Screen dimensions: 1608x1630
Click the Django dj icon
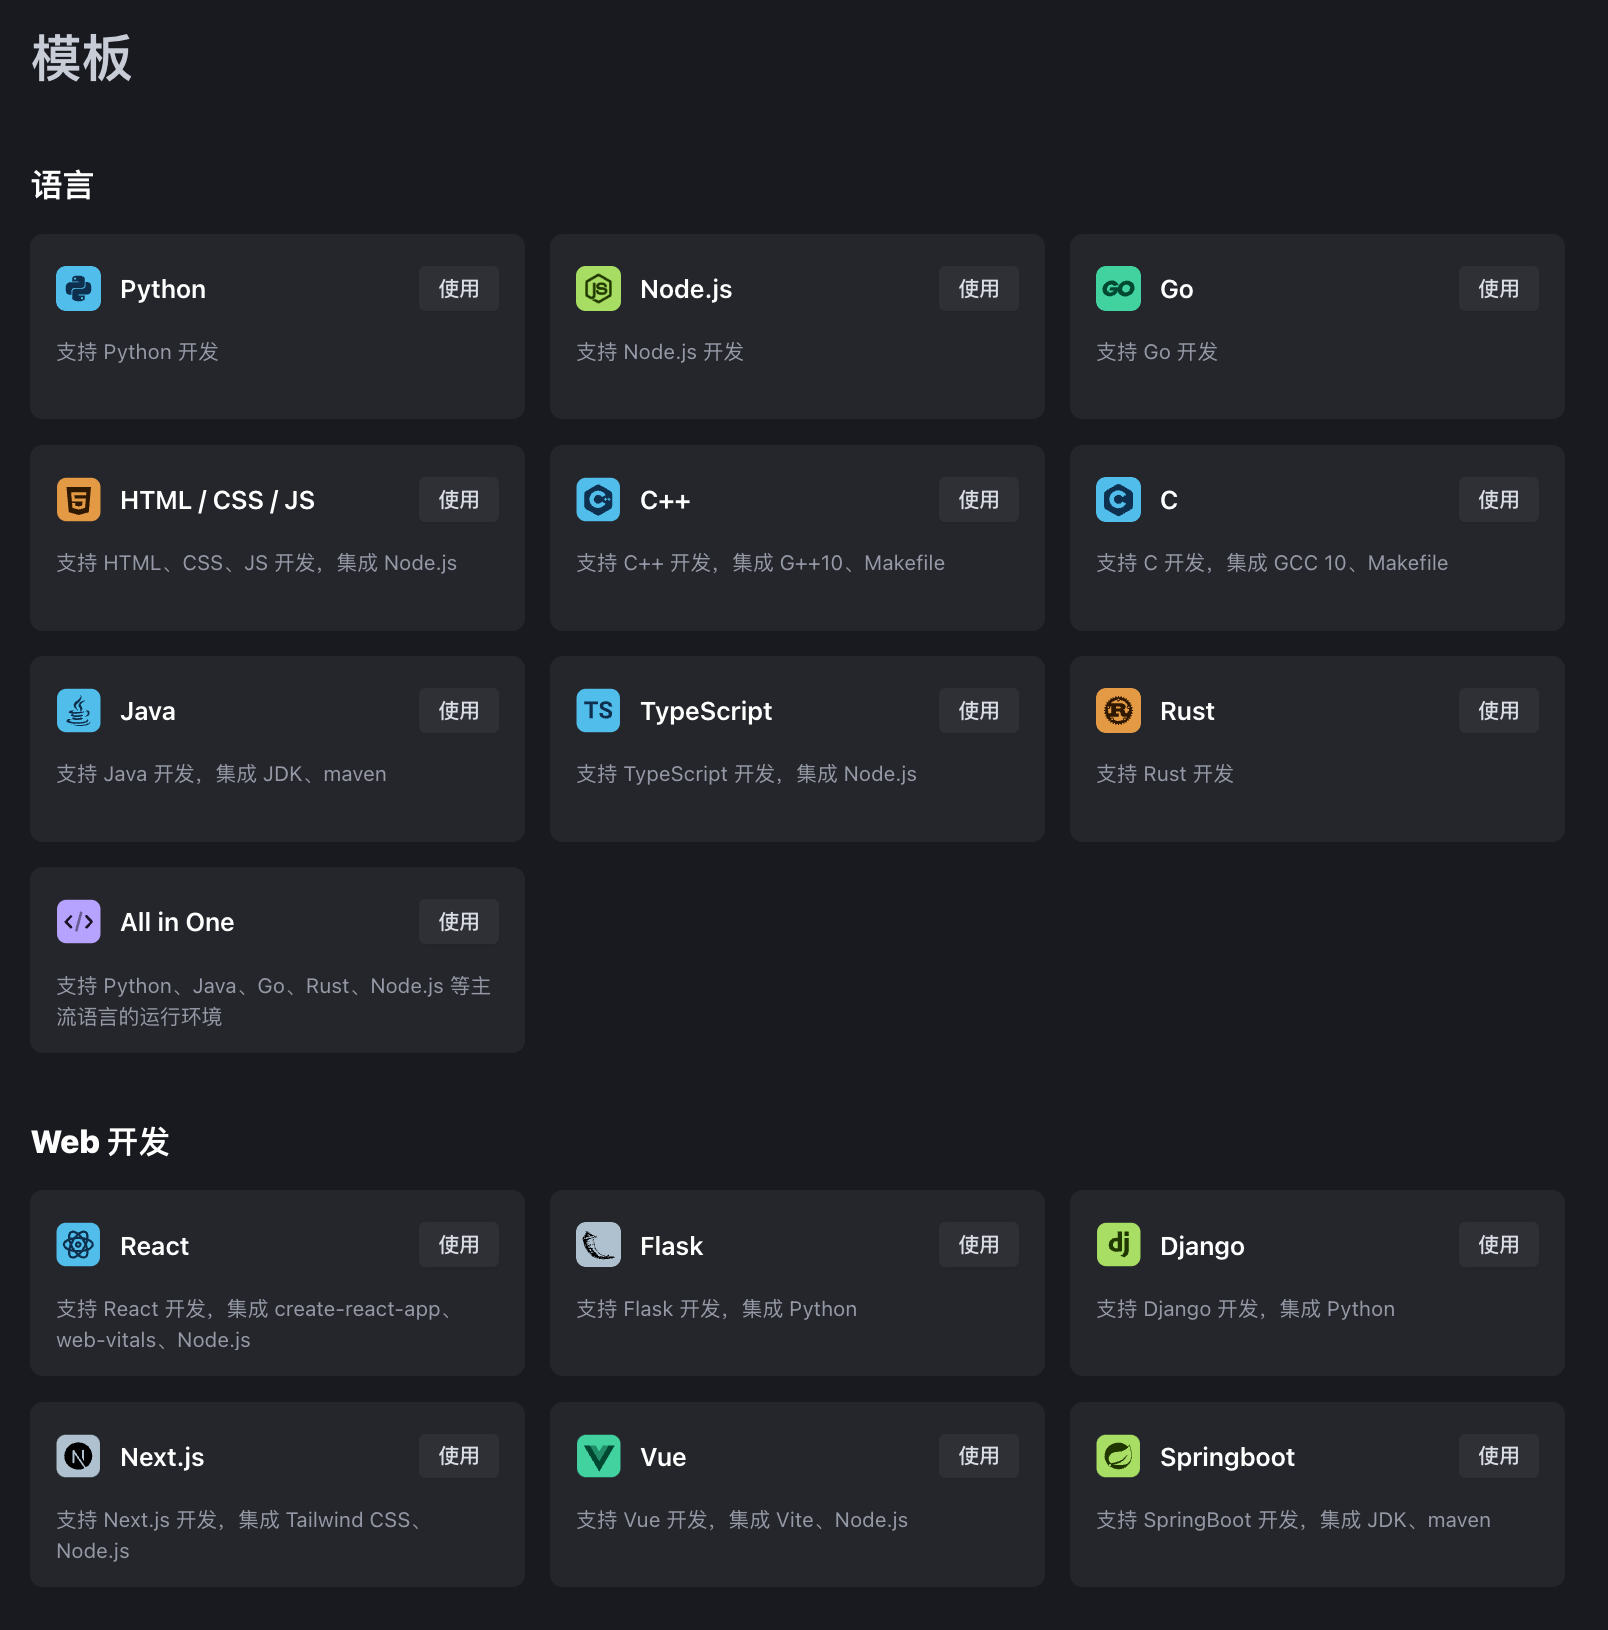[1118, 1245]
